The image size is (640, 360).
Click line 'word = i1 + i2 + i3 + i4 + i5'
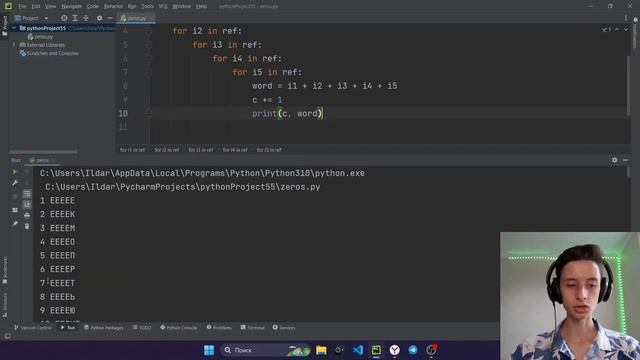(x=324, y=86)
